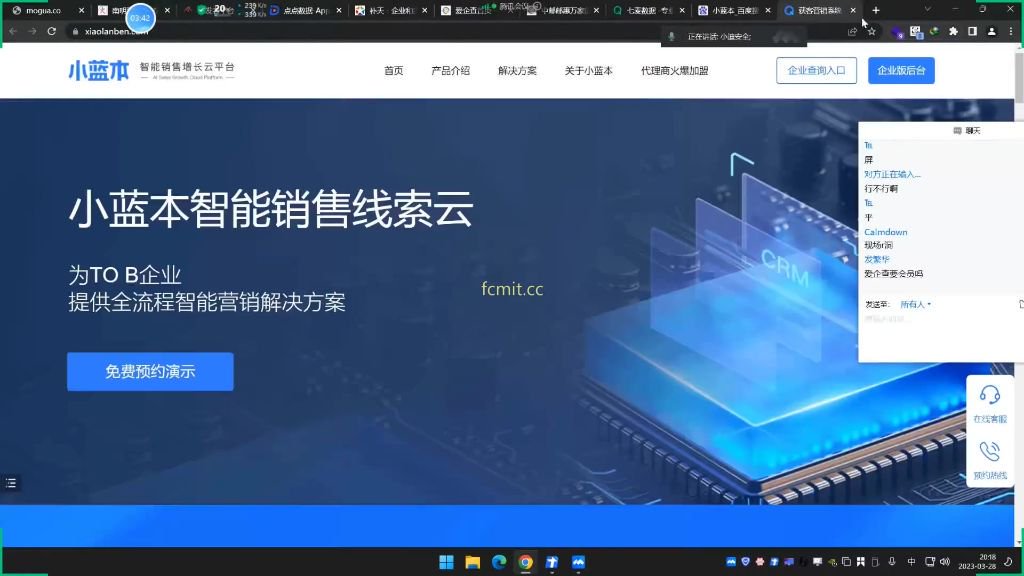Click the 预约热线 phone icon

point(989,451)
